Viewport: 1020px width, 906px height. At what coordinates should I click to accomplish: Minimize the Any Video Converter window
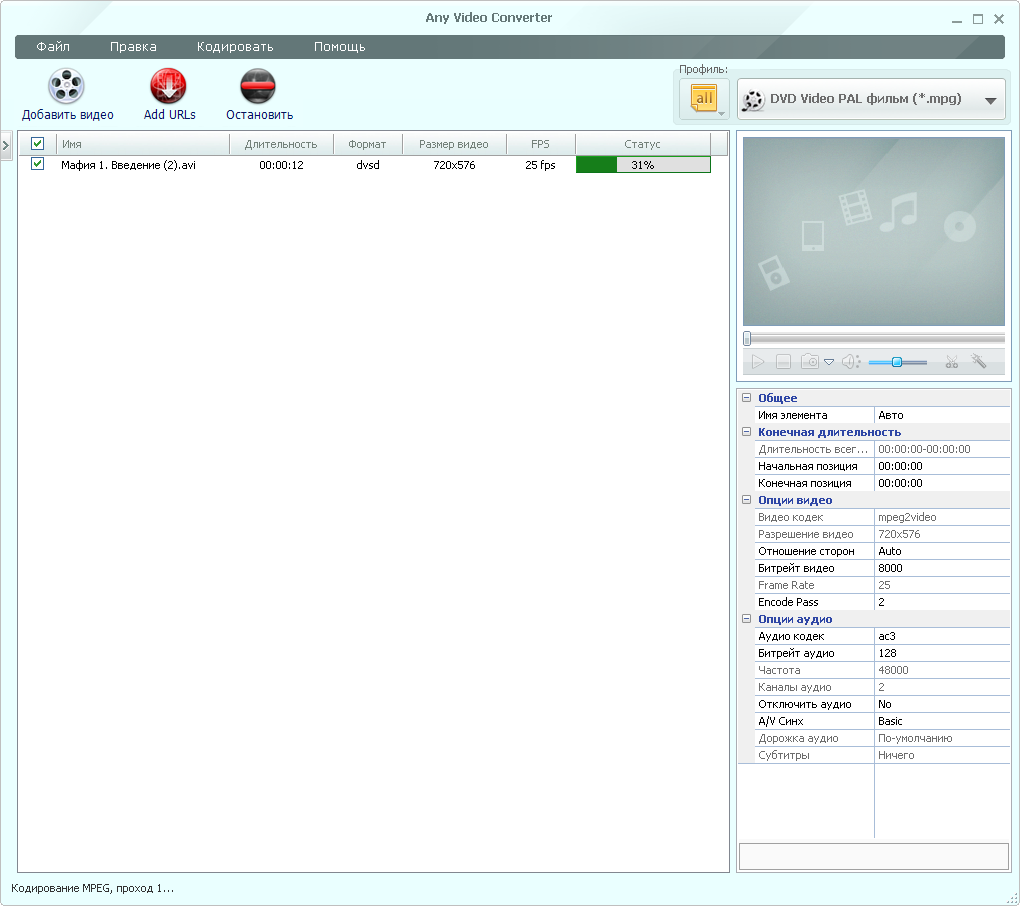(x=956, y=20)
